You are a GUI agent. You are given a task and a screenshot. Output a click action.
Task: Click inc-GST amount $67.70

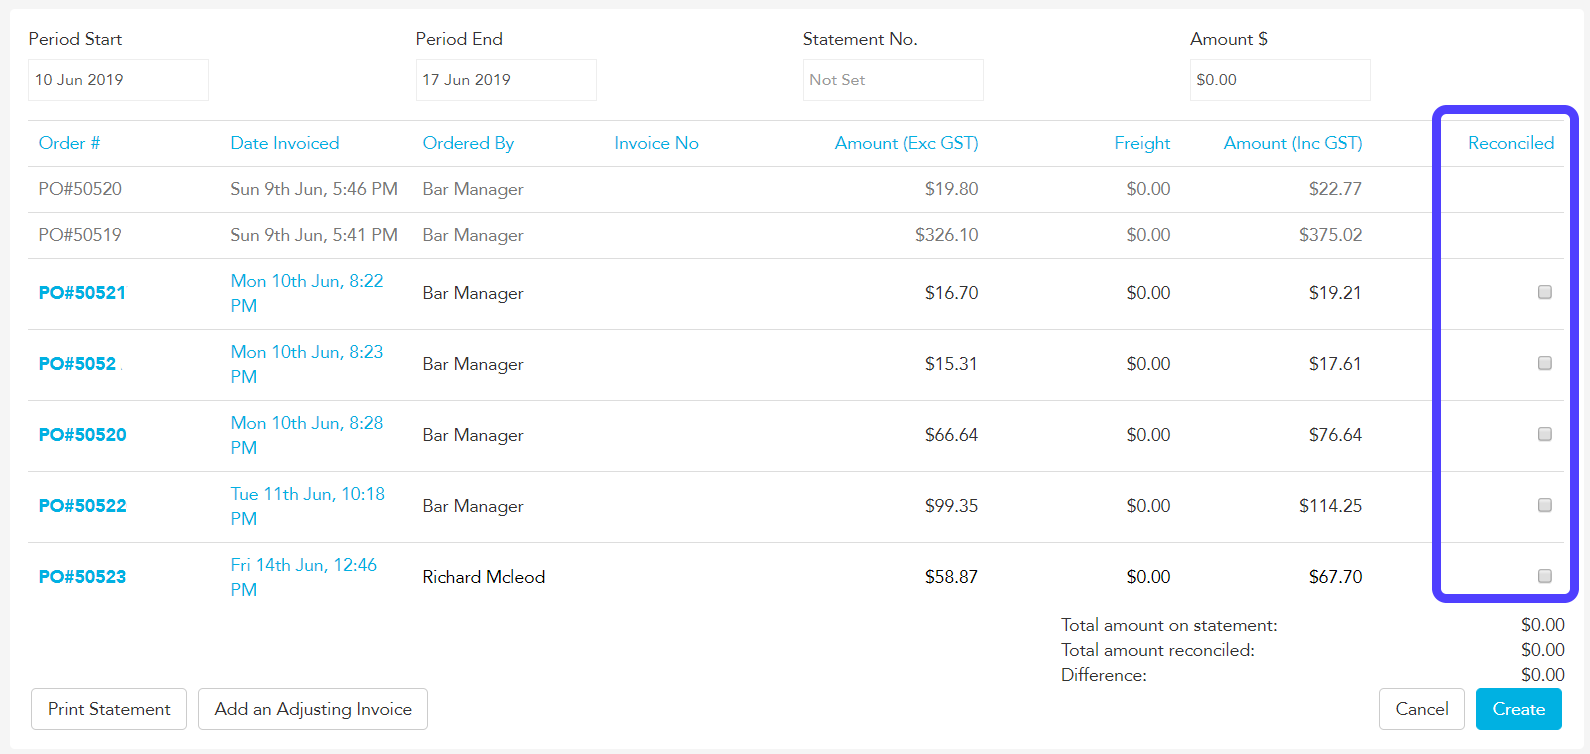[x=1335, y=577]
